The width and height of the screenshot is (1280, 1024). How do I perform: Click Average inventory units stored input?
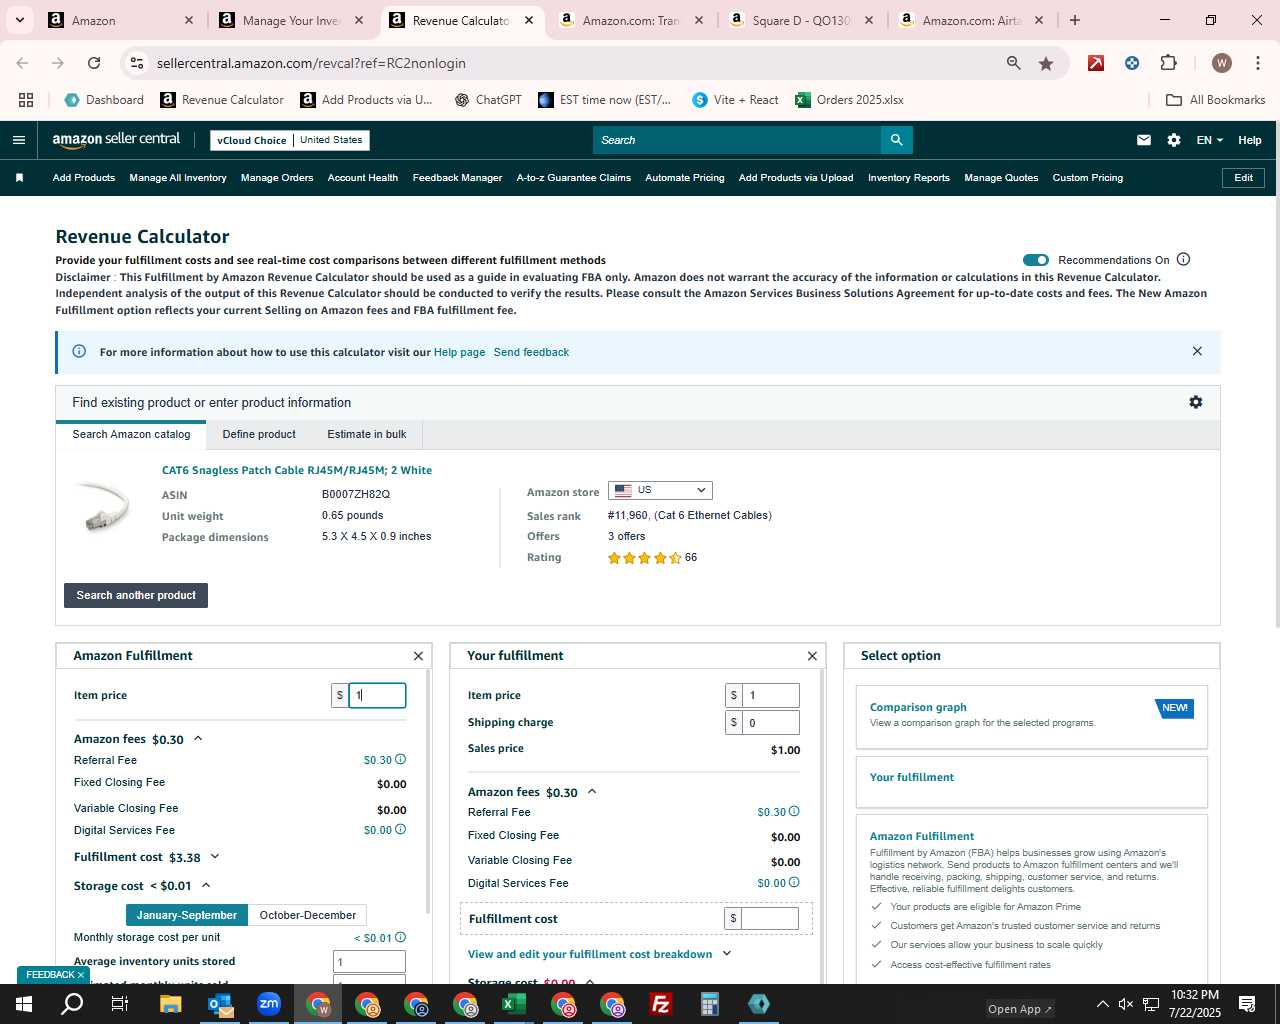[x=369, y=962]
